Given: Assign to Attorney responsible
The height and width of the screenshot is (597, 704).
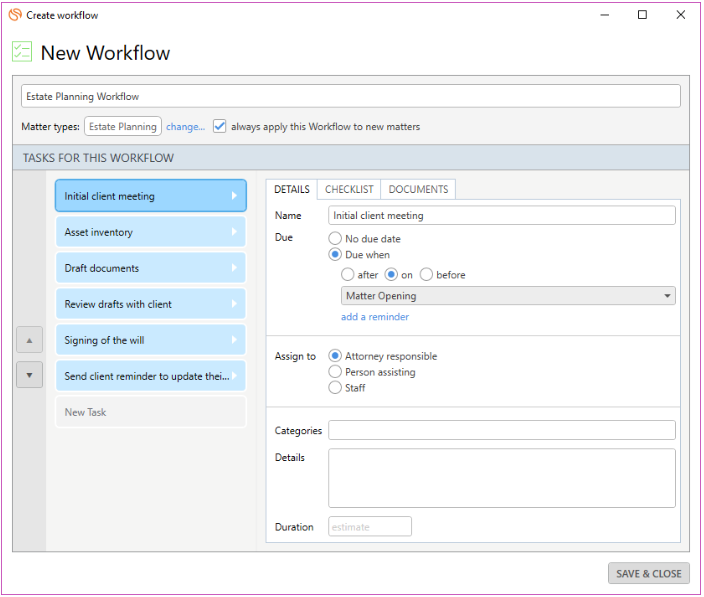Looking at the screenshot, I should coord(335,356).
